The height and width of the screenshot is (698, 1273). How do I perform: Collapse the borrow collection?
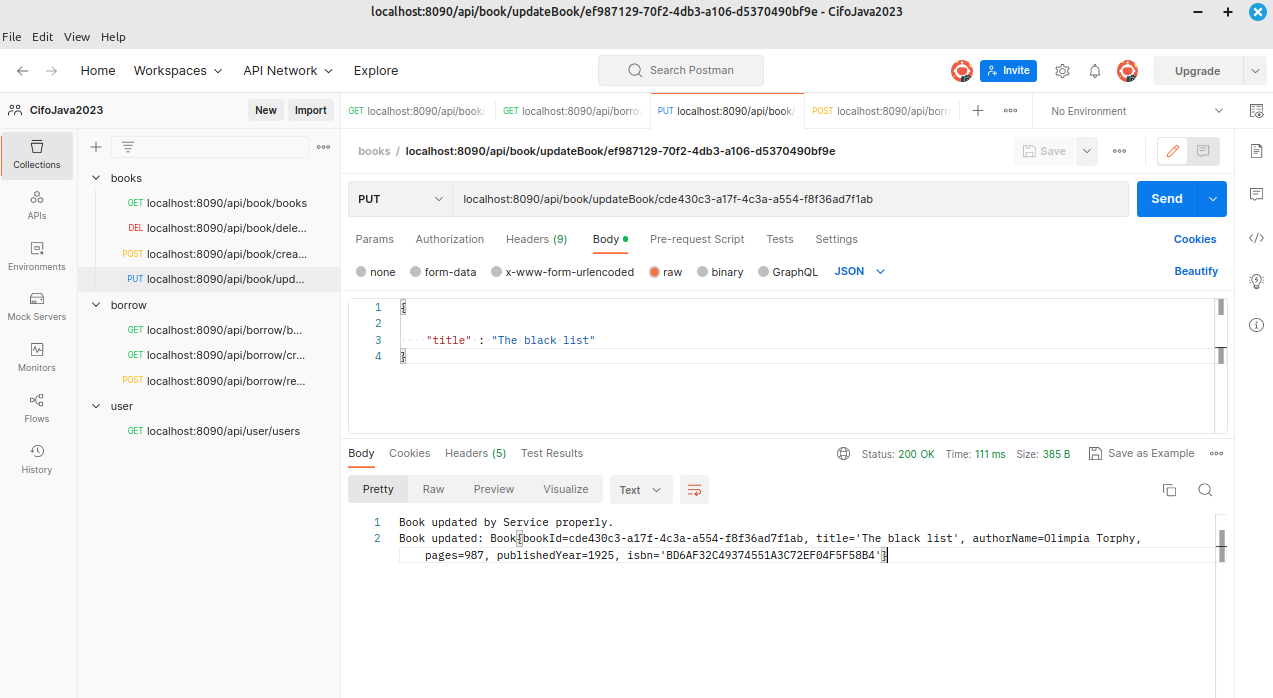(x=97, y=305)
